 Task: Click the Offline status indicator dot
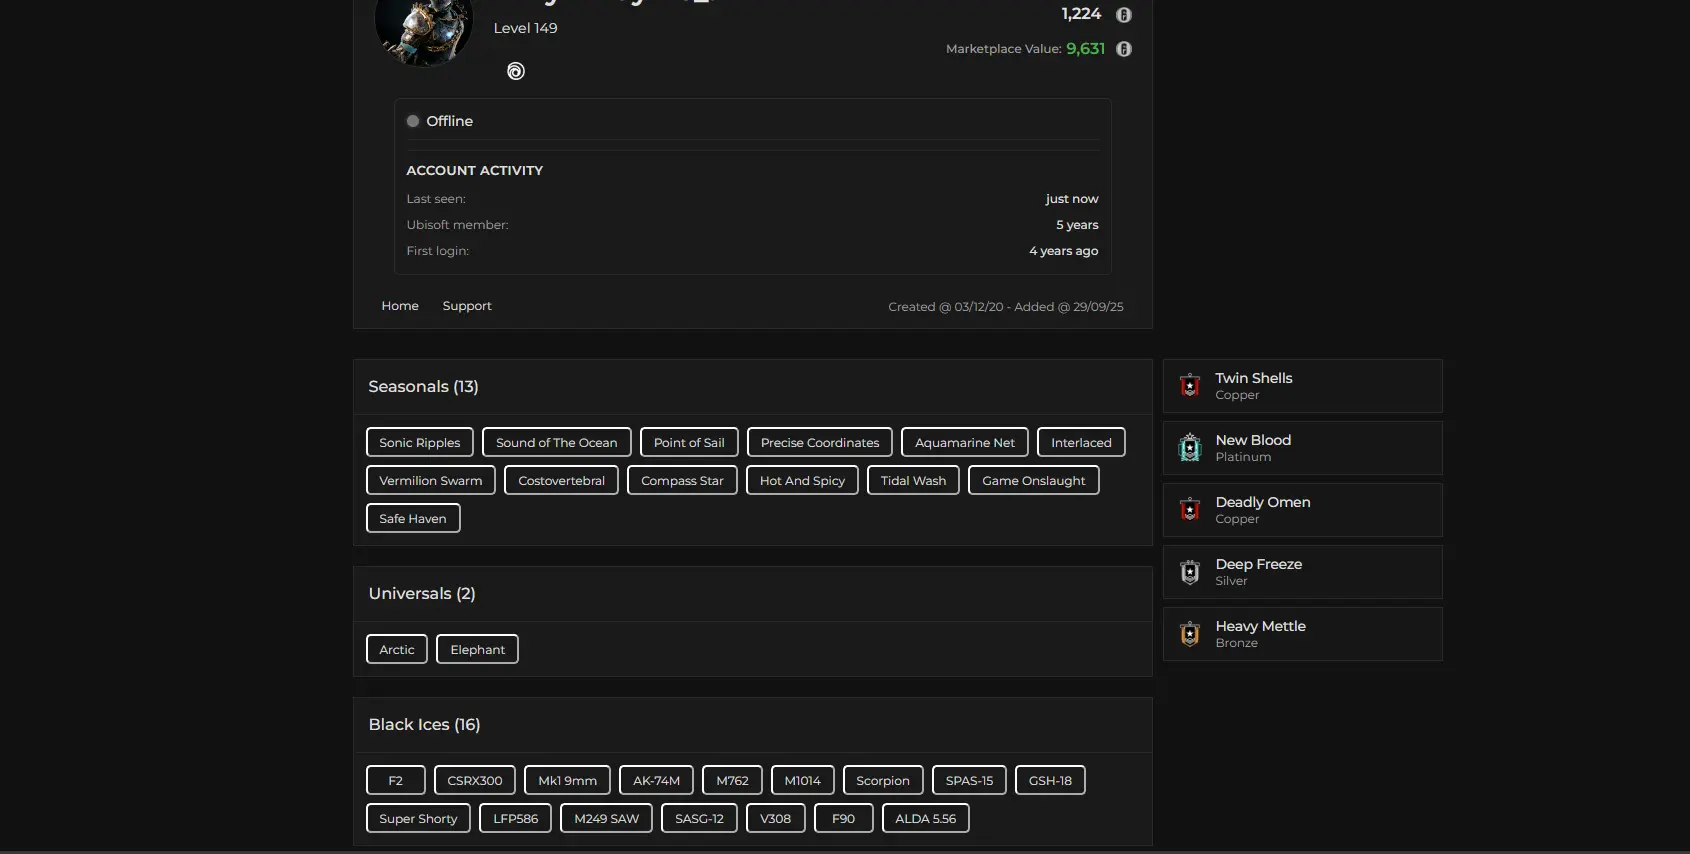pyautogui.click(x=413, y=121)
